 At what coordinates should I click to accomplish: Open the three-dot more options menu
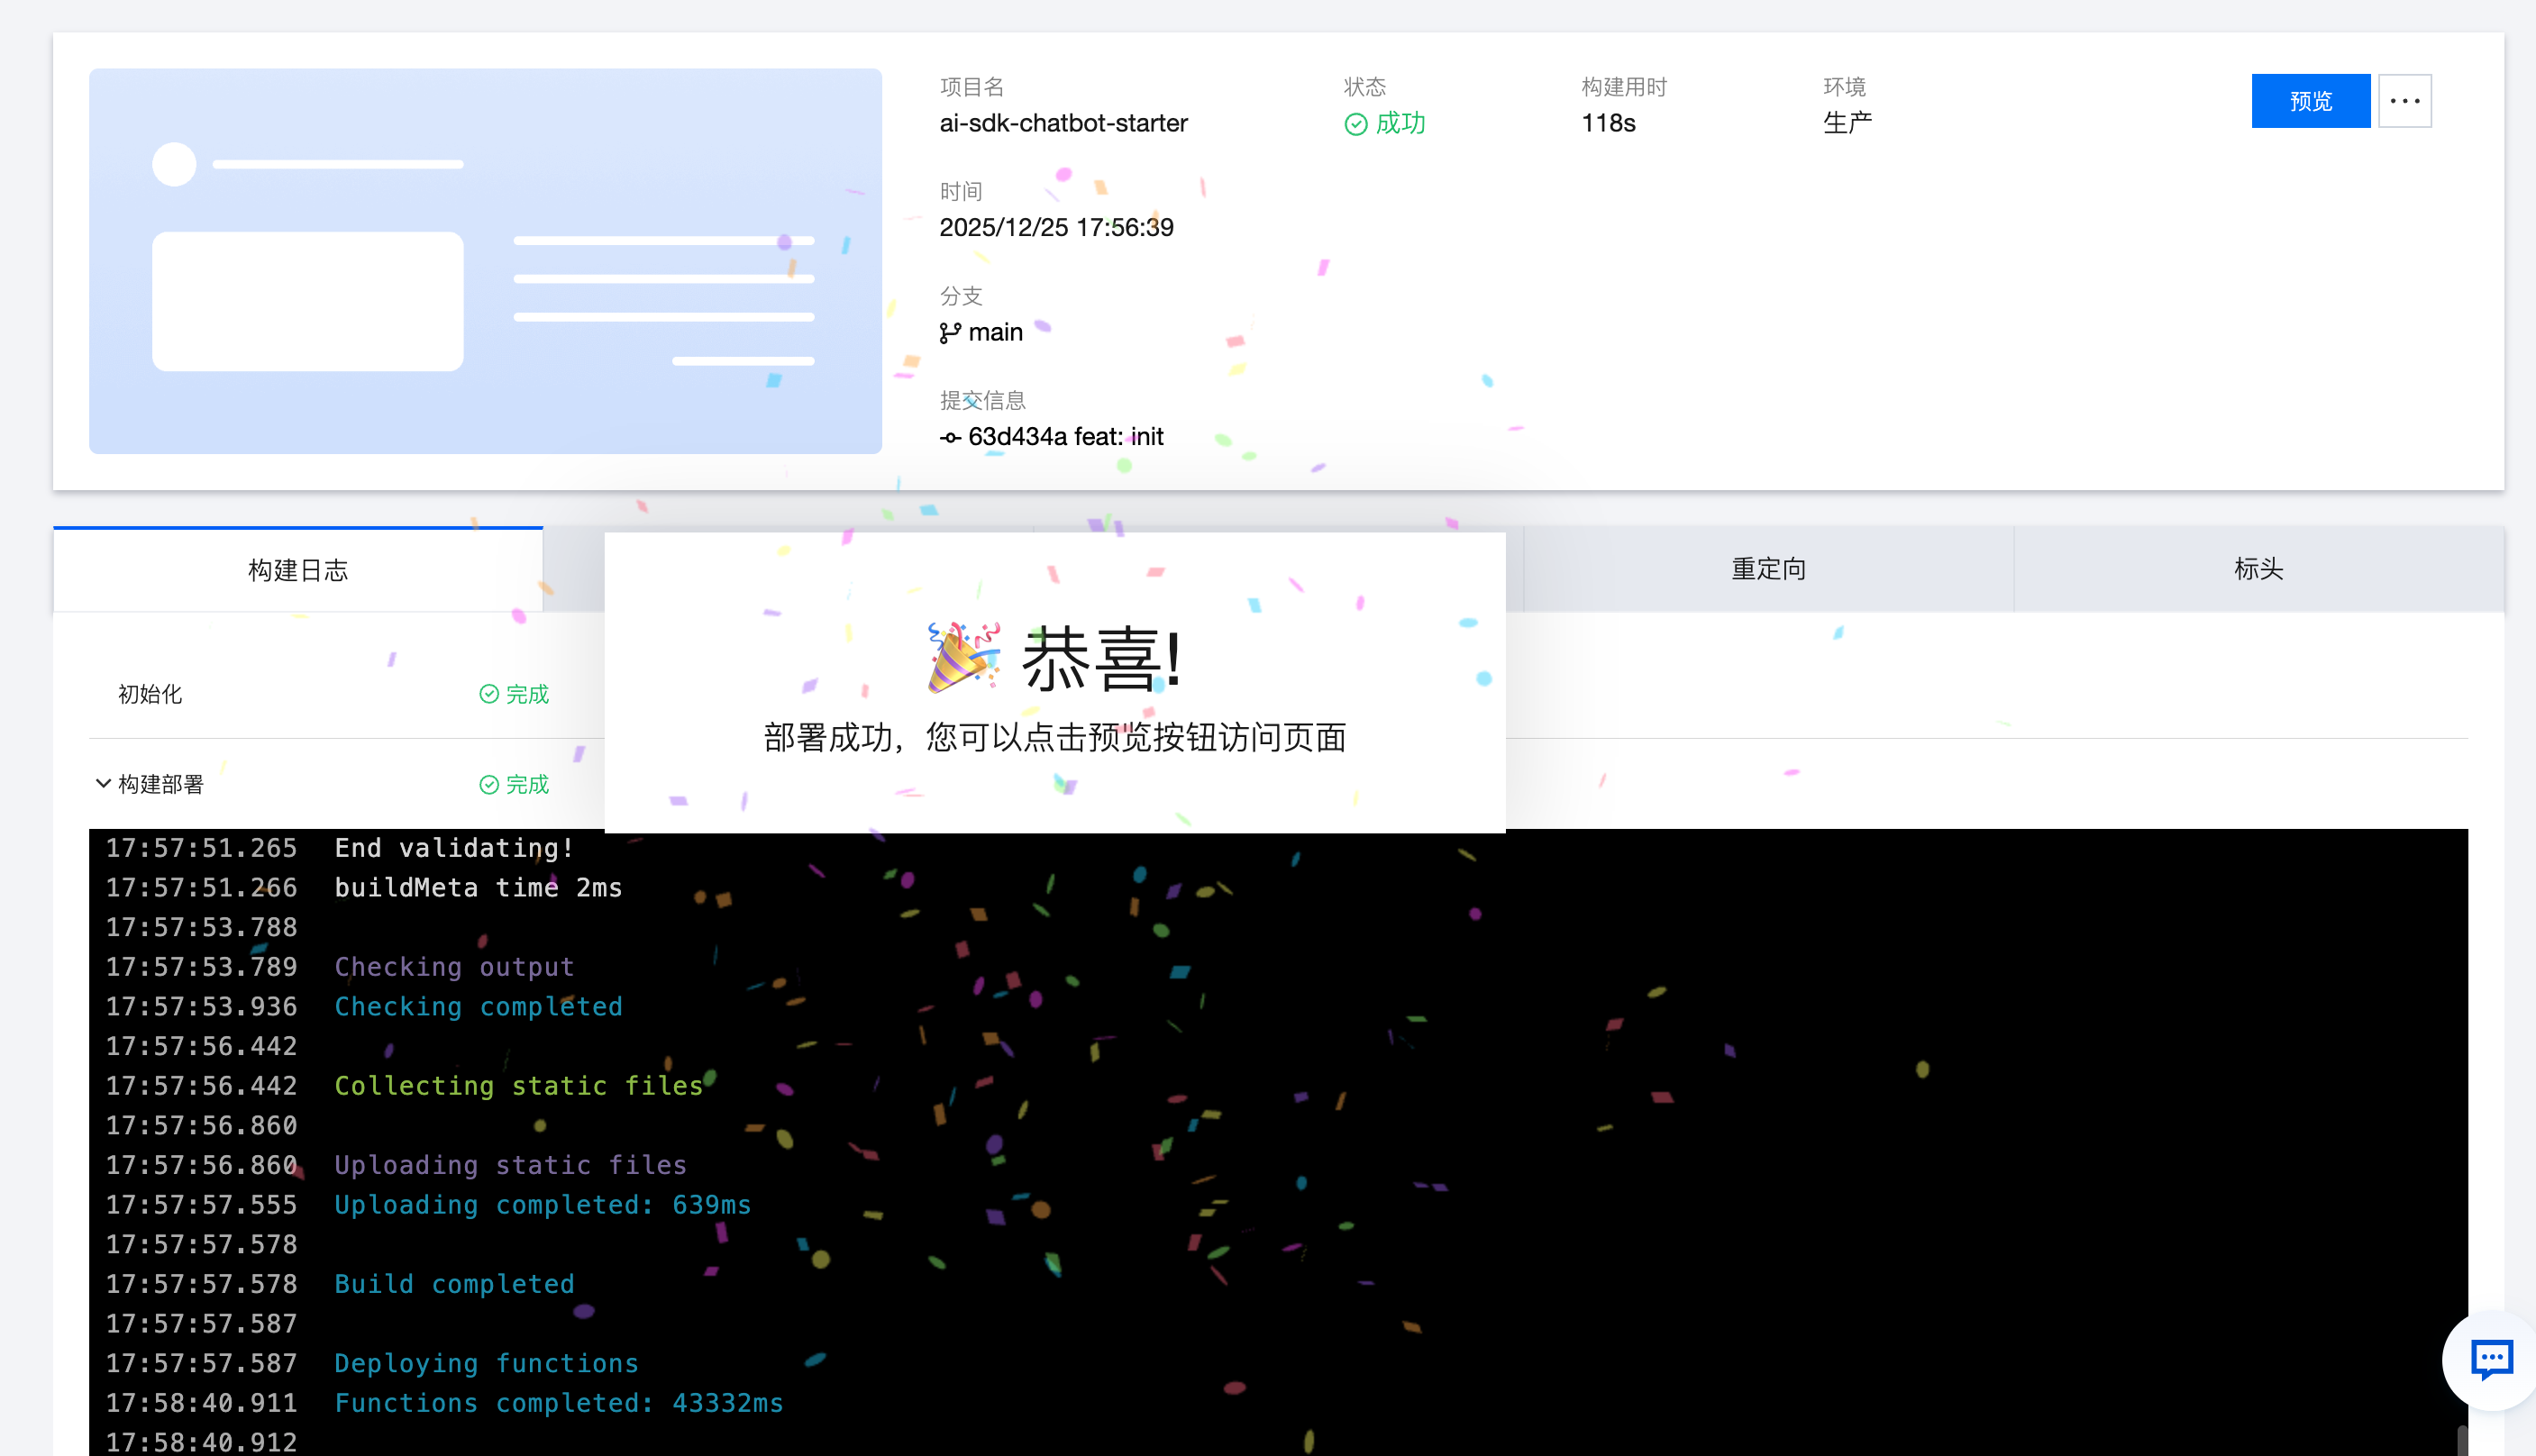[x=2404, y=101]
